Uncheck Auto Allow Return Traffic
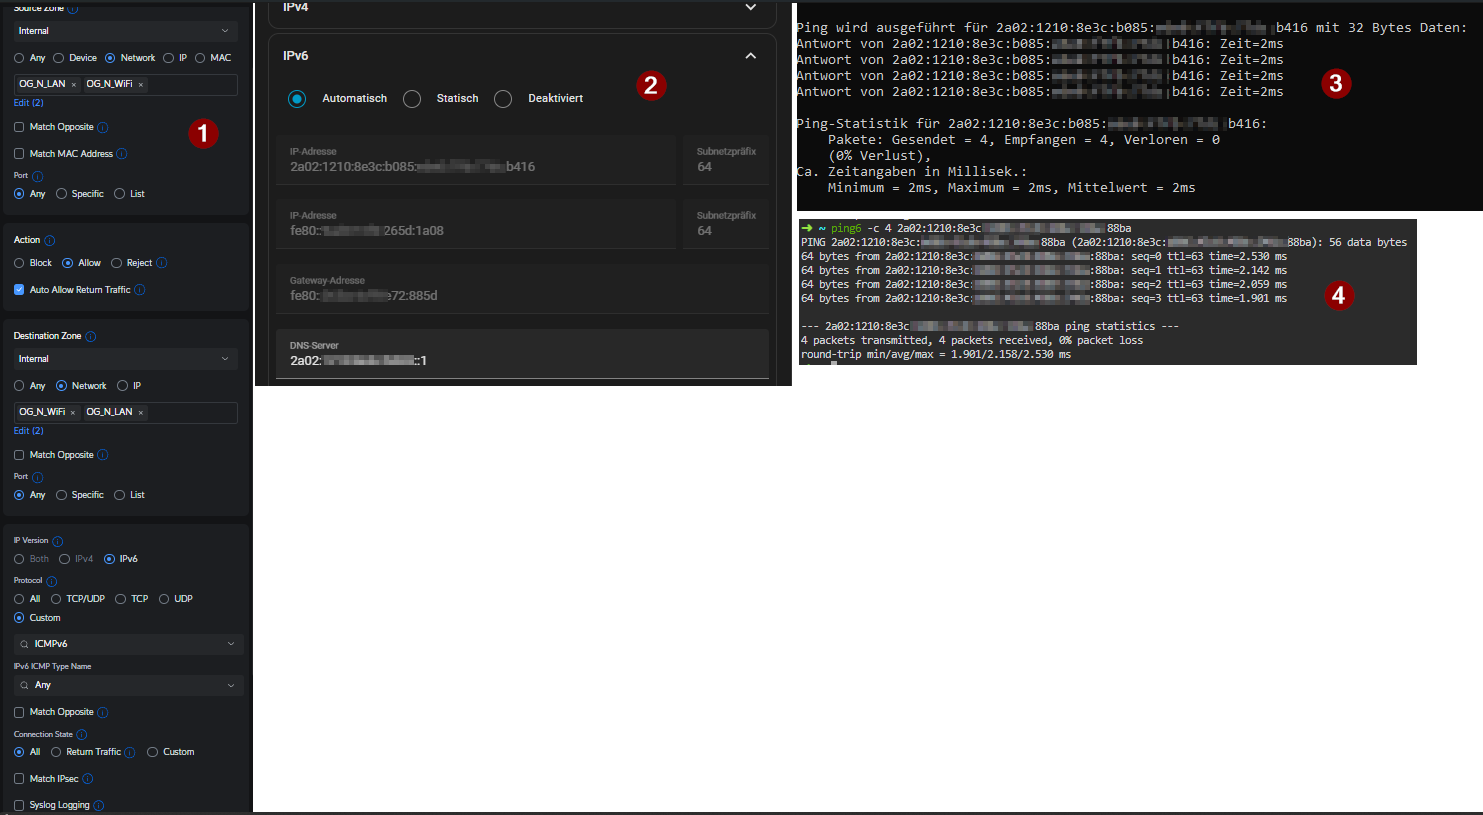This screenshot has width=1483, height=815. click(19, 290)
